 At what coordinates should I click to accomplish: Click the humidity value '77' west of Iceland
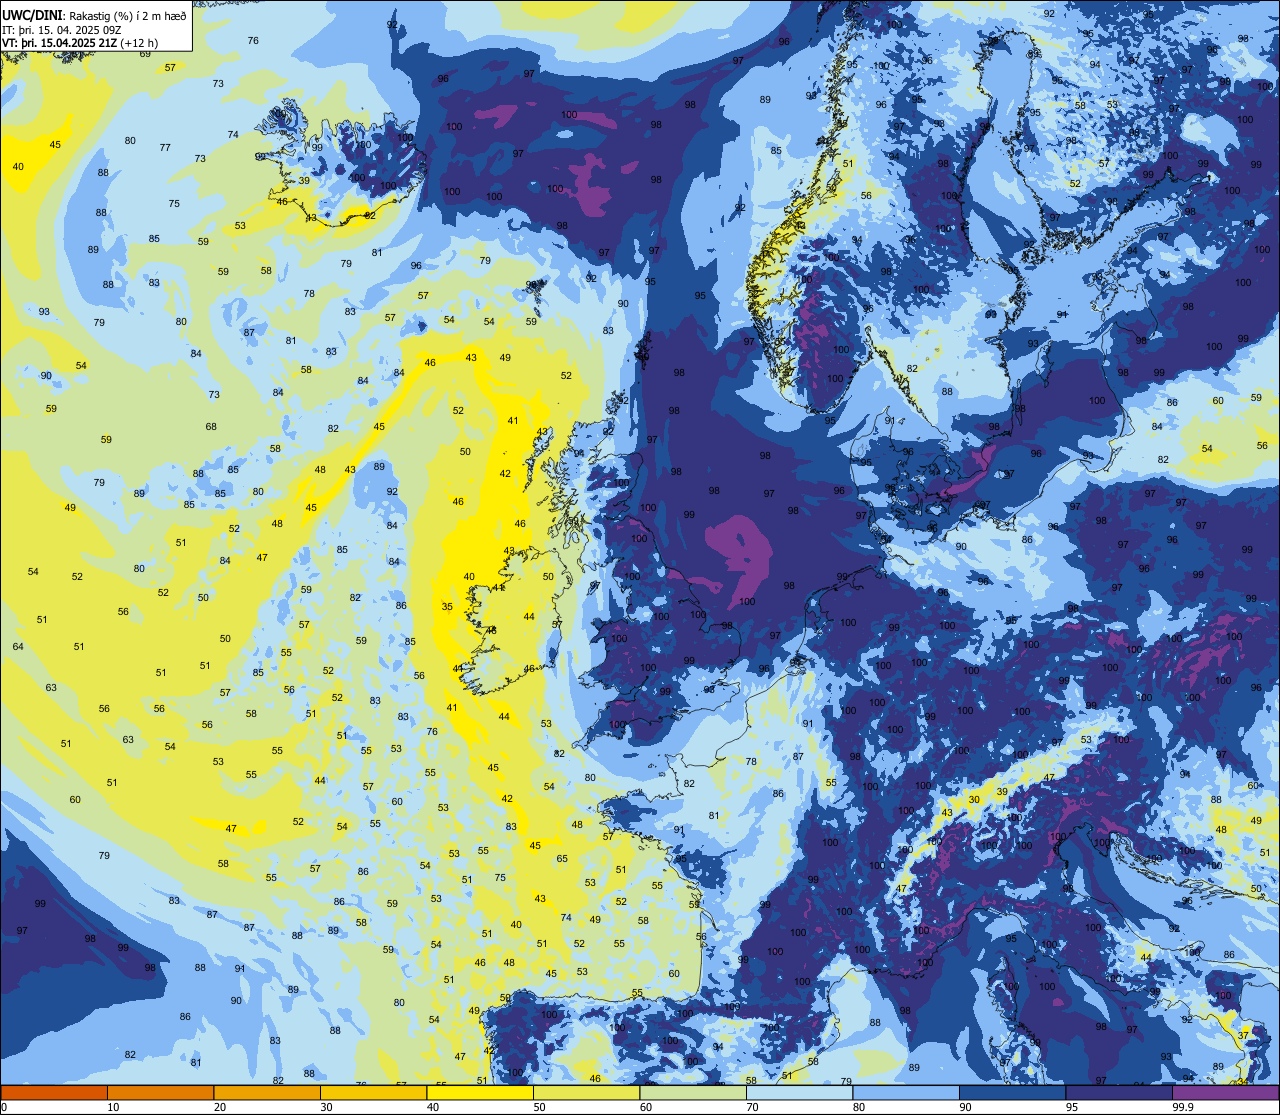pyautogui.click(x=165, y=148)
